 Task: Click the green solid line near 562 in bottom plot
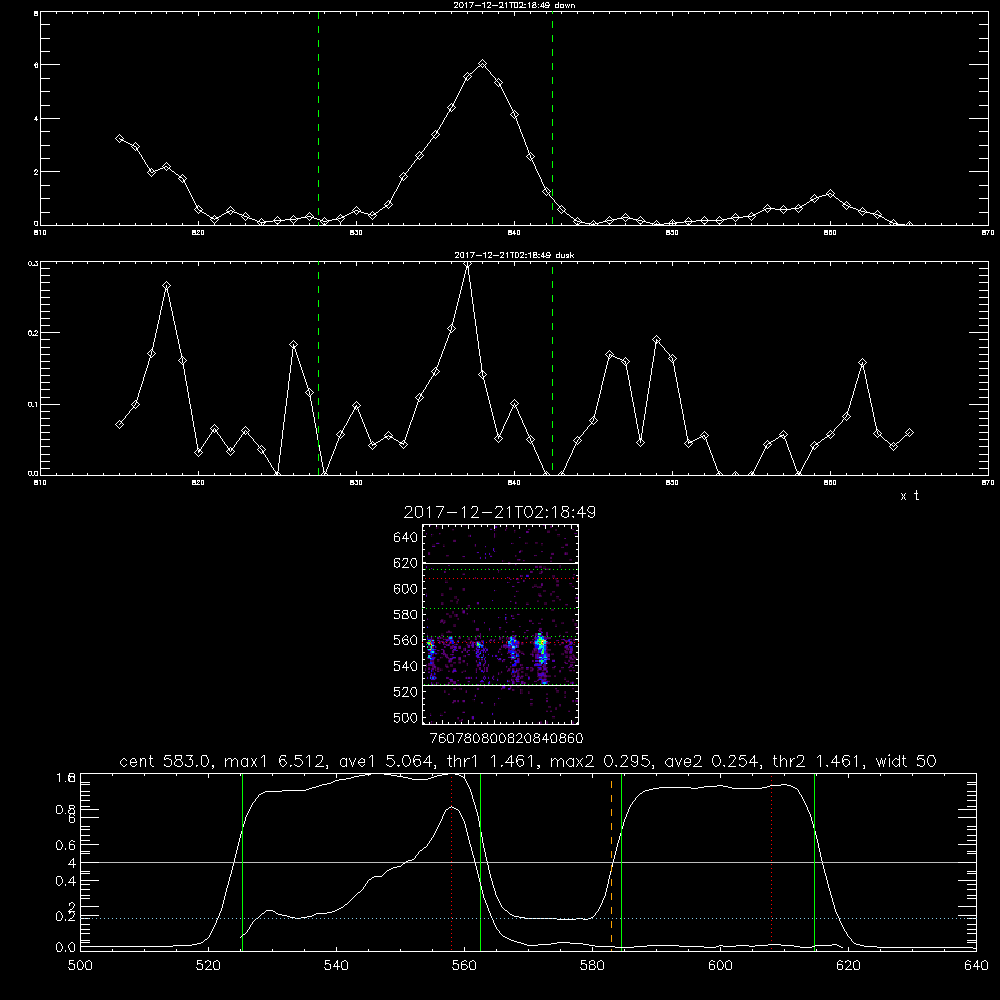click(480, 861)
